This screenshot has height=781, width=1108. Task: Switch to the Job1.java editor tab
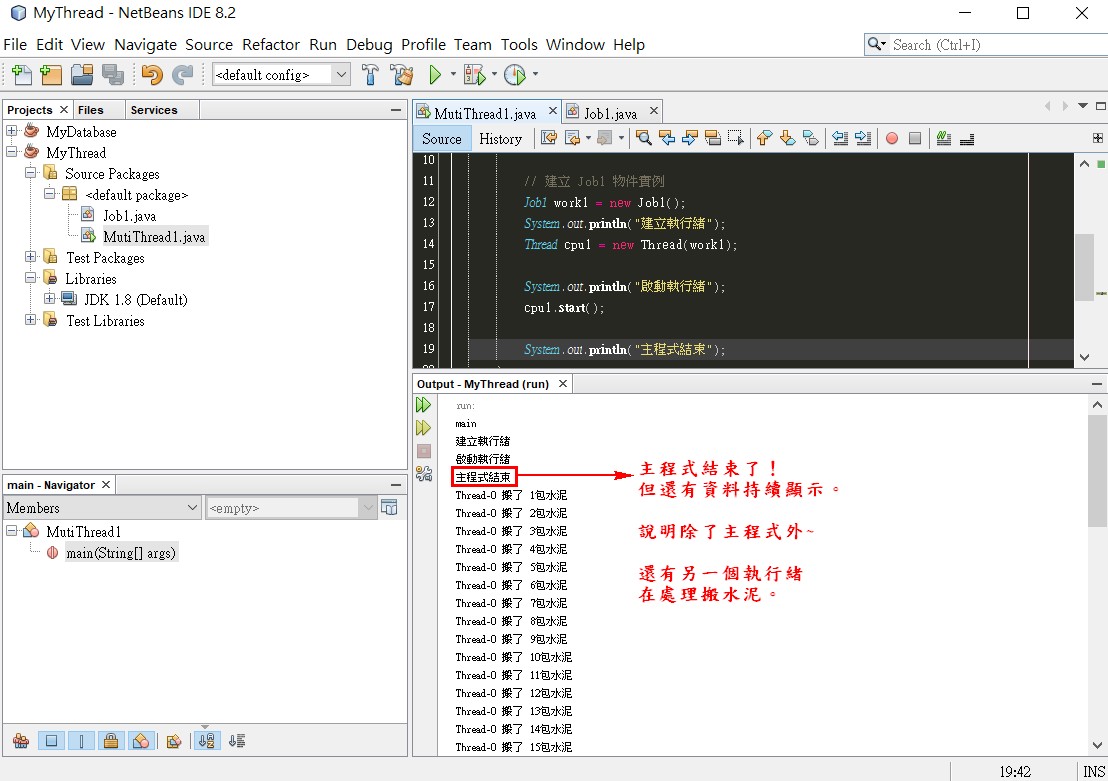(x=610, y=113)
